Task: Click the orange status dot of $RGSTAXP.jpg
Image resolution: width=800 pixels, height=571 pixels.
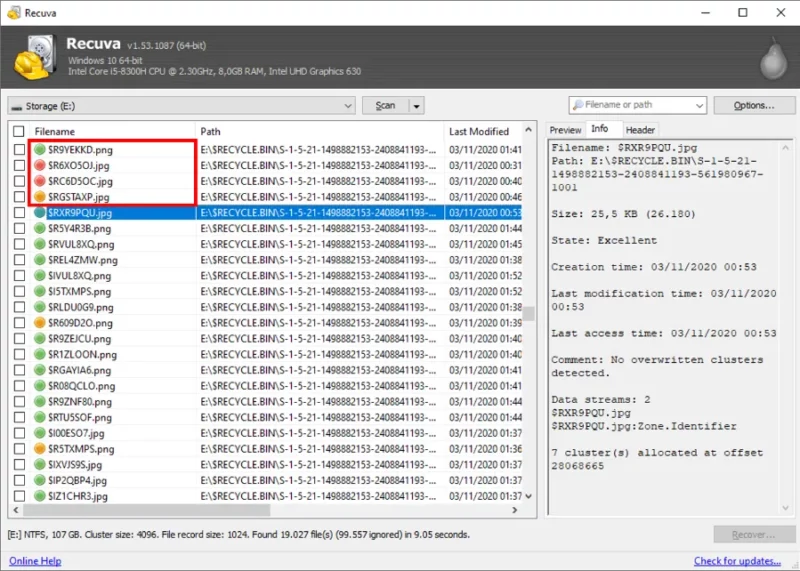Action: (40, 197)
